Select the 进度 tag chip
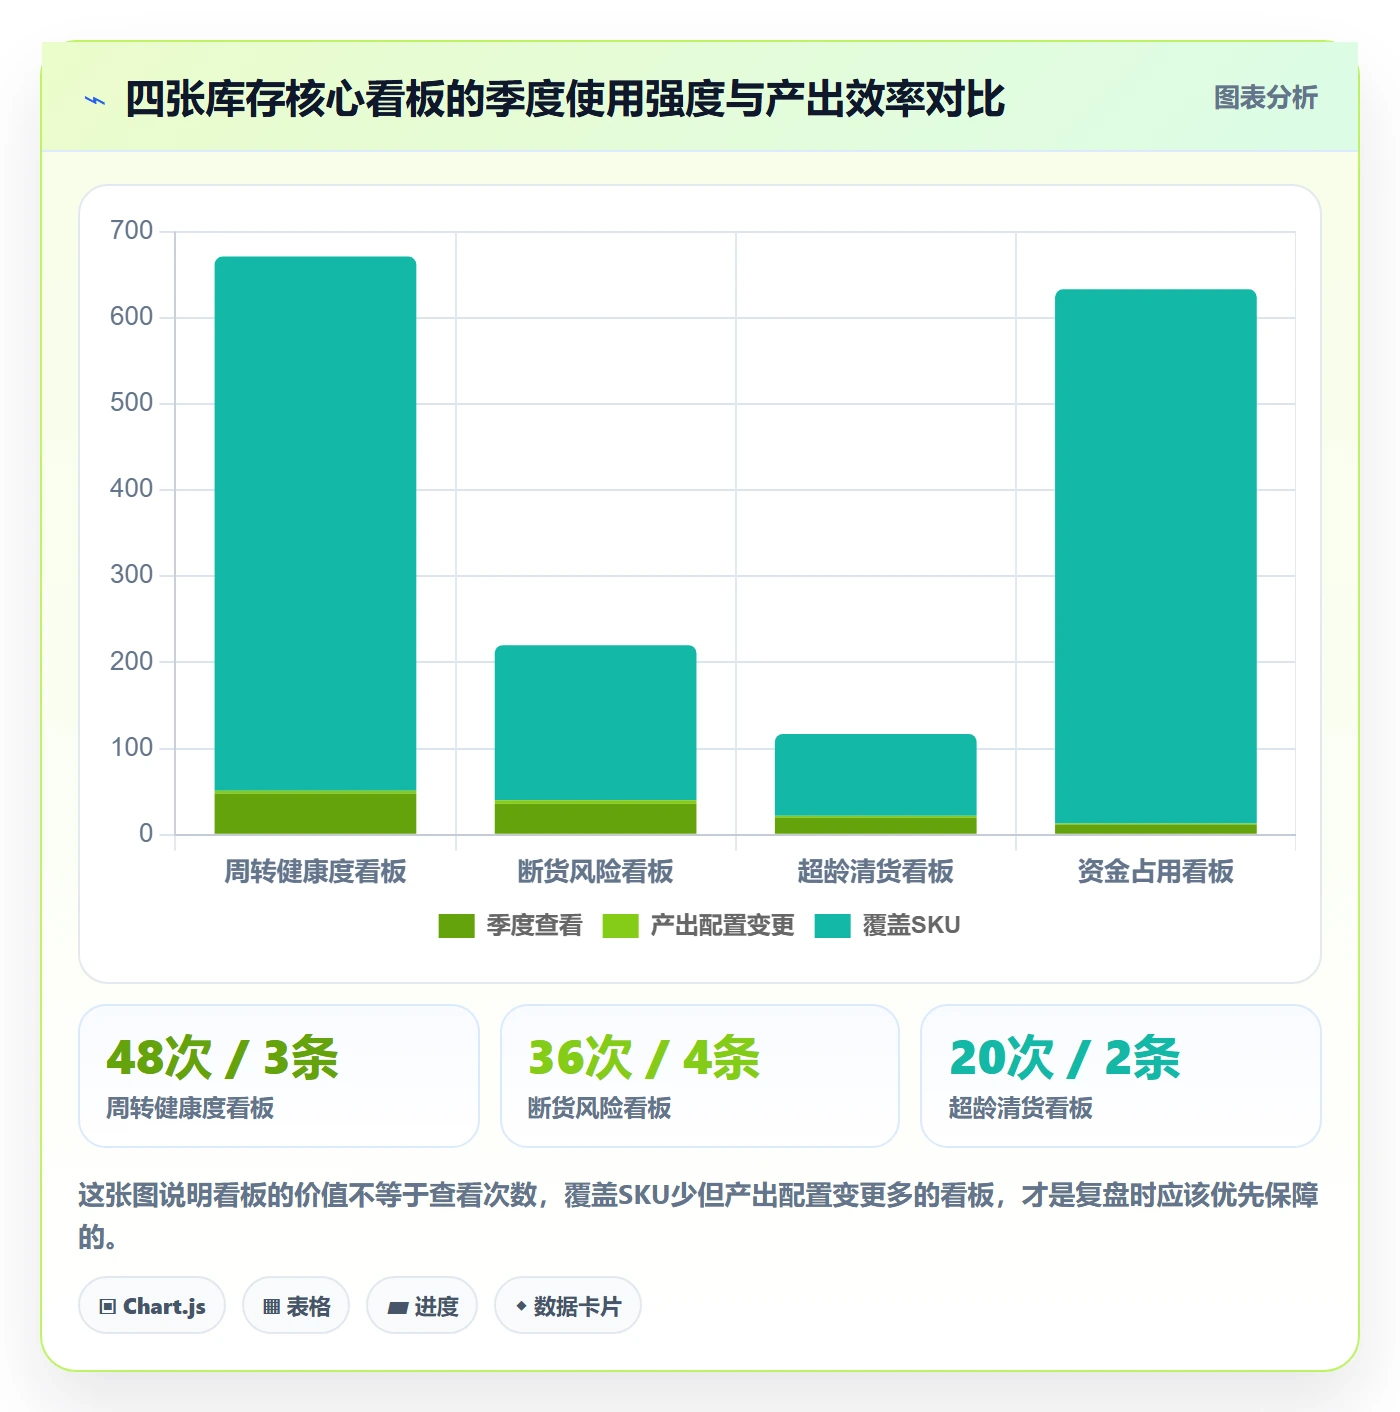Screen dimensions: 1400x1412 coord(422,1305)
